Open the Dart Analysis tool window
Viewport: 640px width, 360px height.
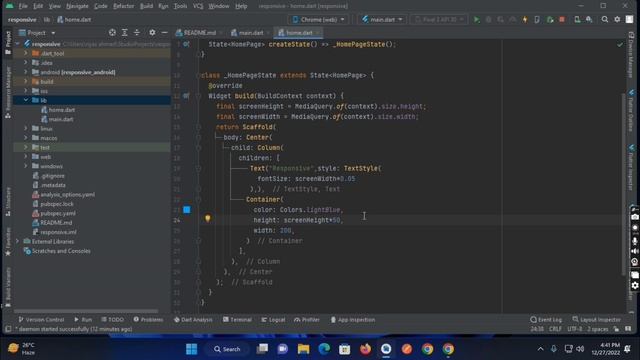point(193,320)
